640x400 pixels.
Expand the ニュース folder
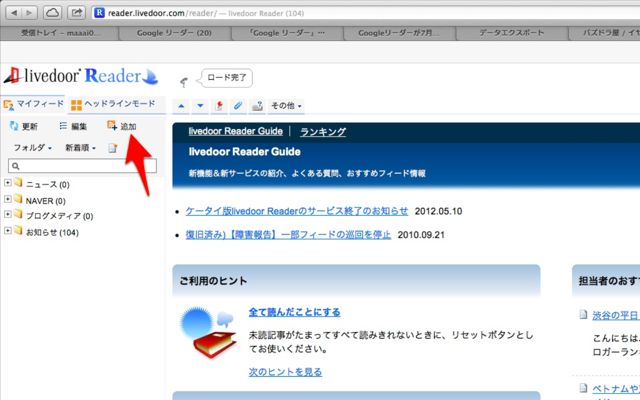pos(7,182)
